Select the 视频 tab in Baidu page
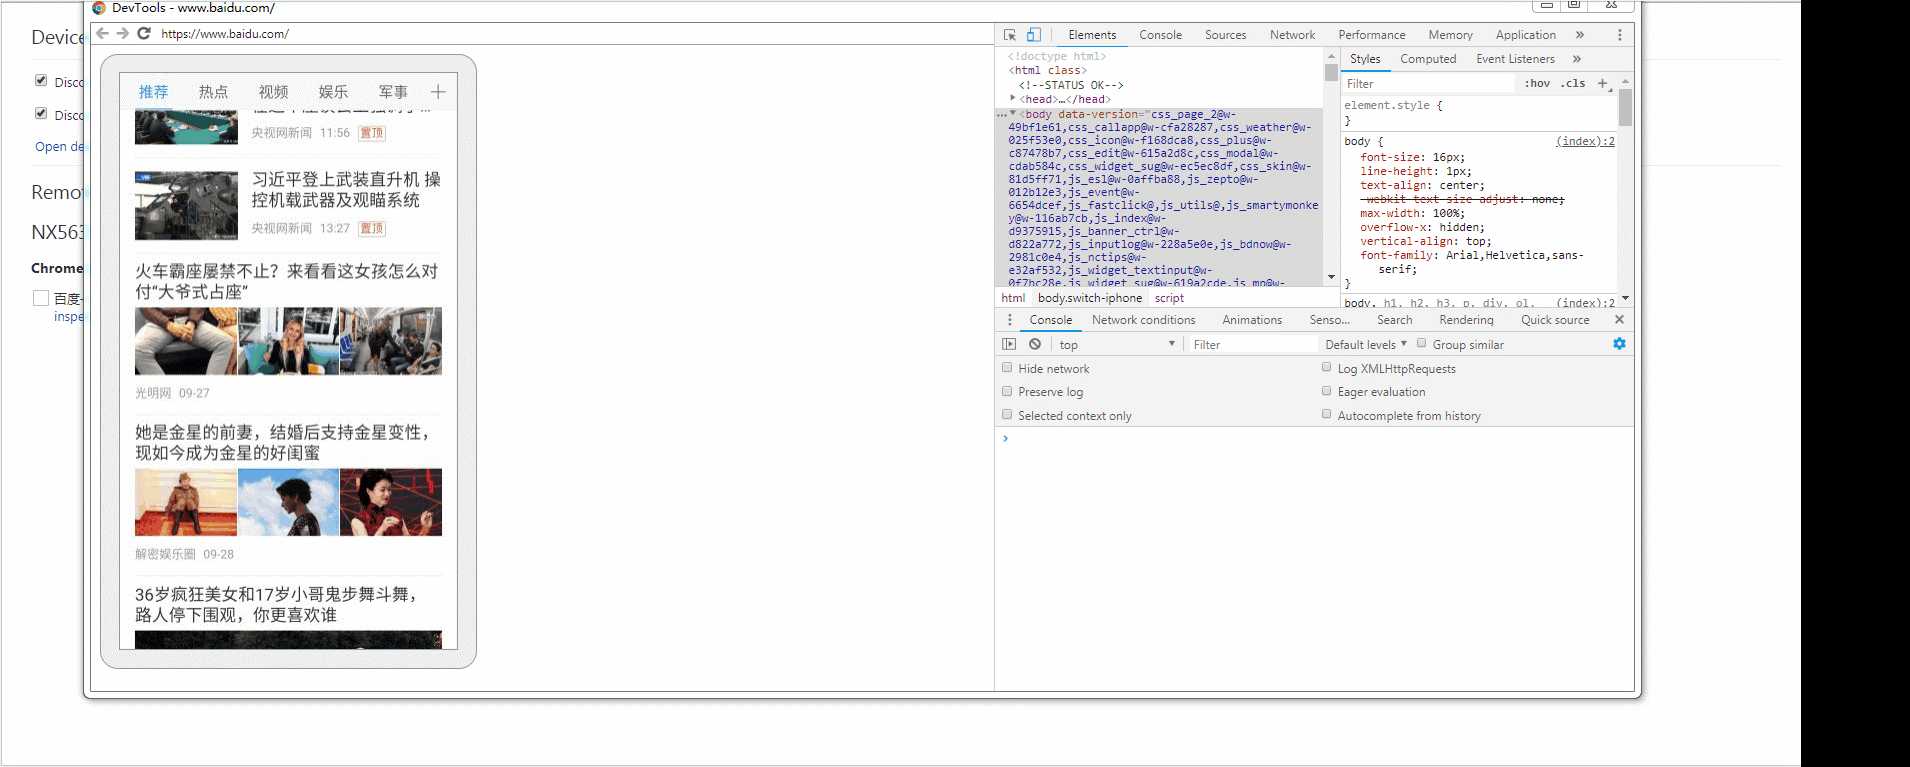This screenshot has width=1910, height=767. click(273, 92)
